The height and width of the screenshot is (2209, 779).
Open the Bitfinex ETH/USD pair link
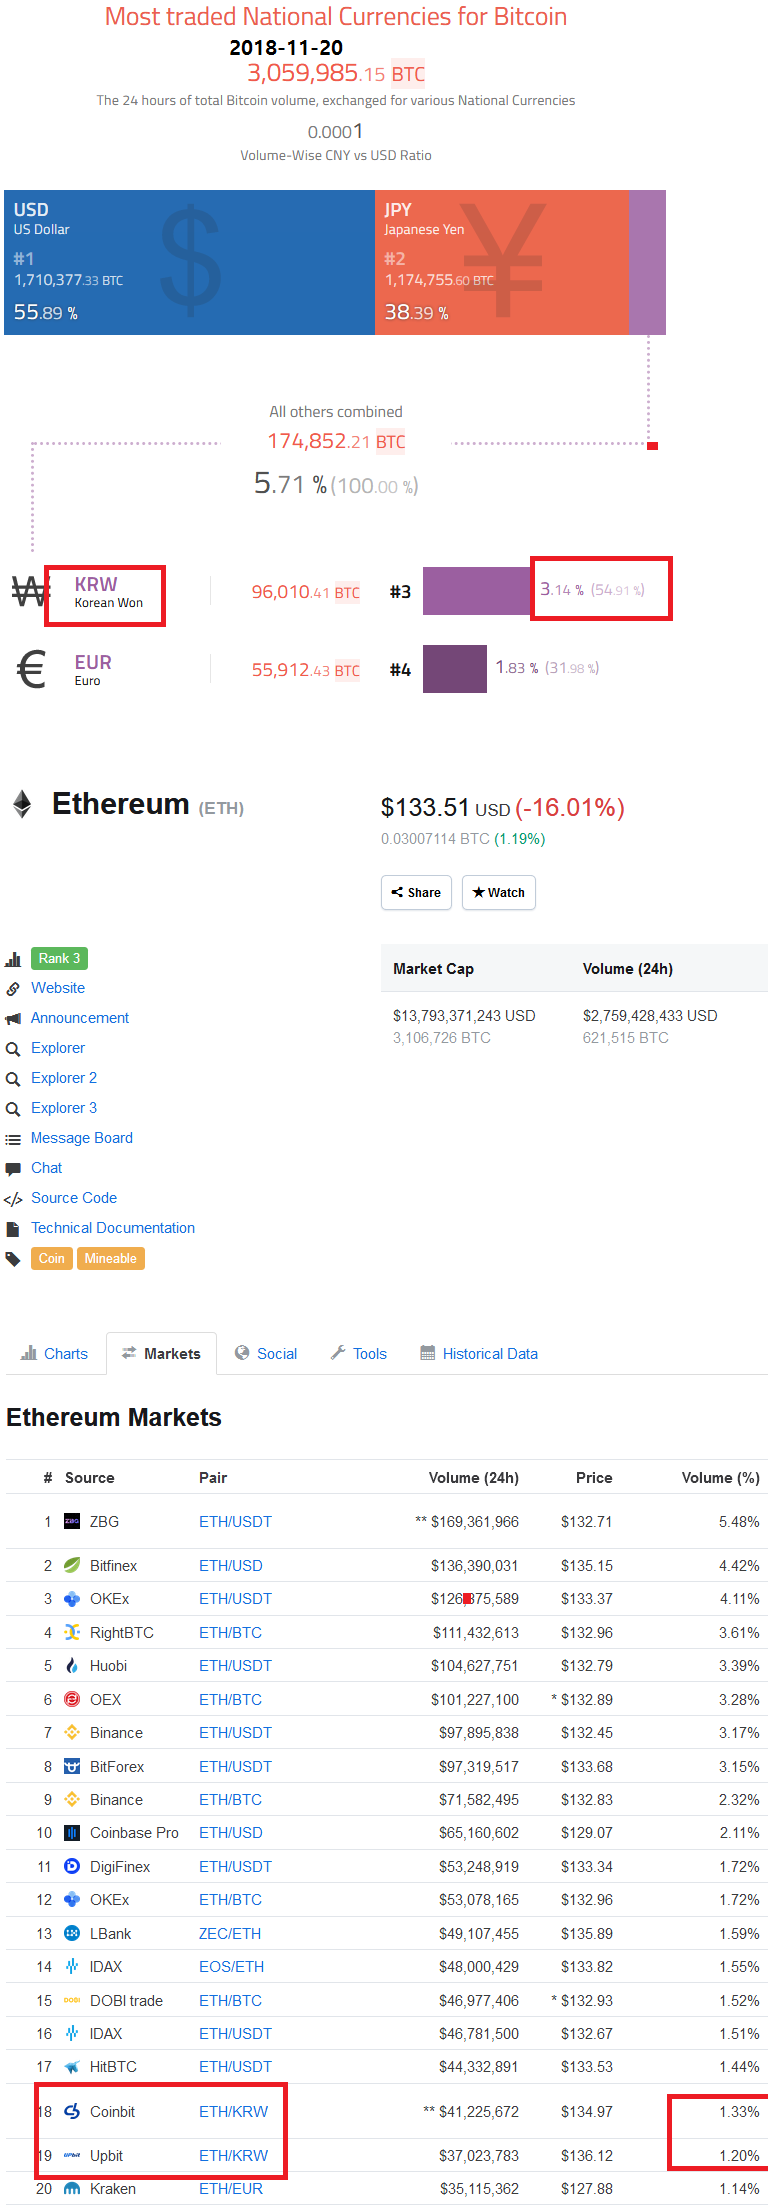[x=231, y=1565]
